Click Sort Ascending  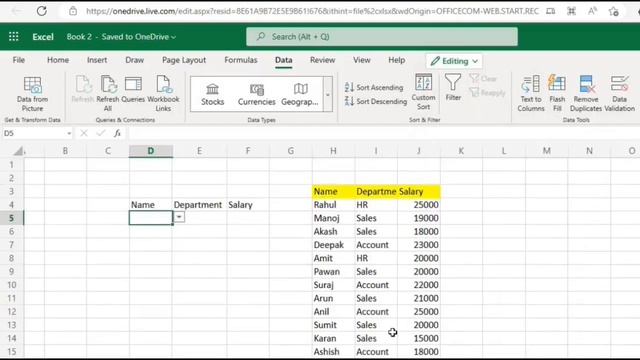coord(374,87)
